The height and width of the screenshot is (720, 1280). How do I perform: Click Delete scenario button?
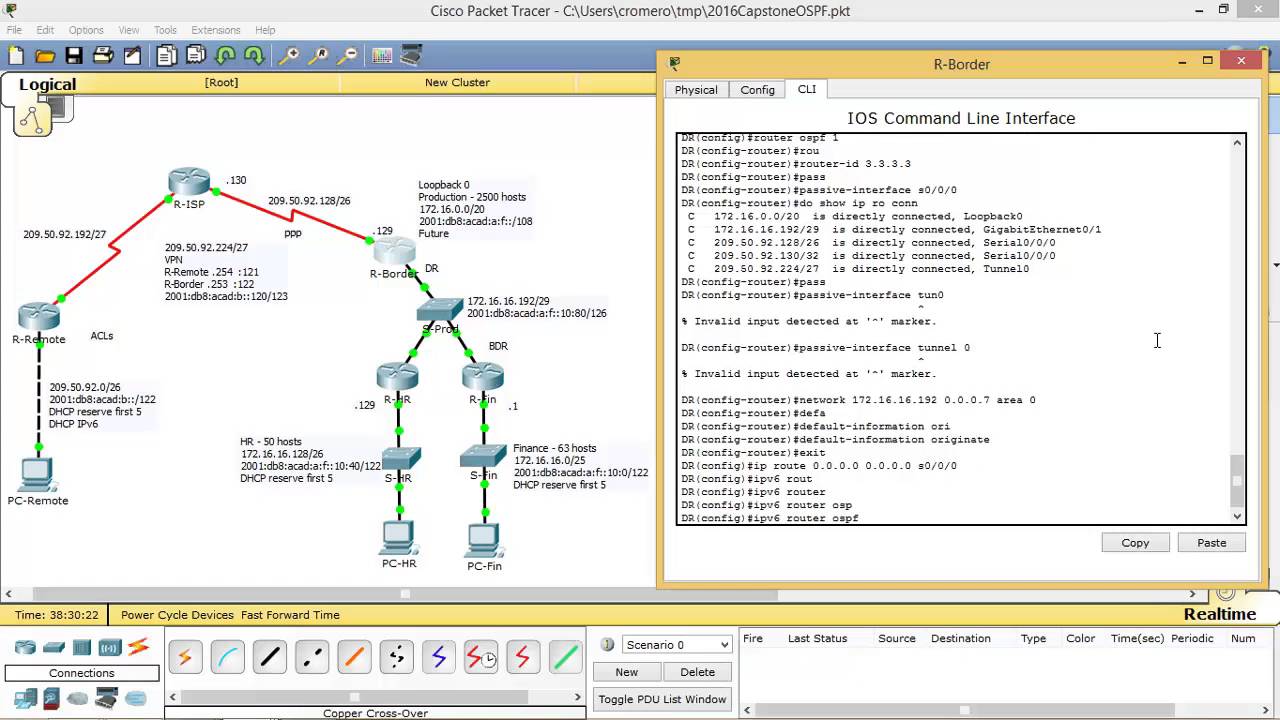[697, 672]
